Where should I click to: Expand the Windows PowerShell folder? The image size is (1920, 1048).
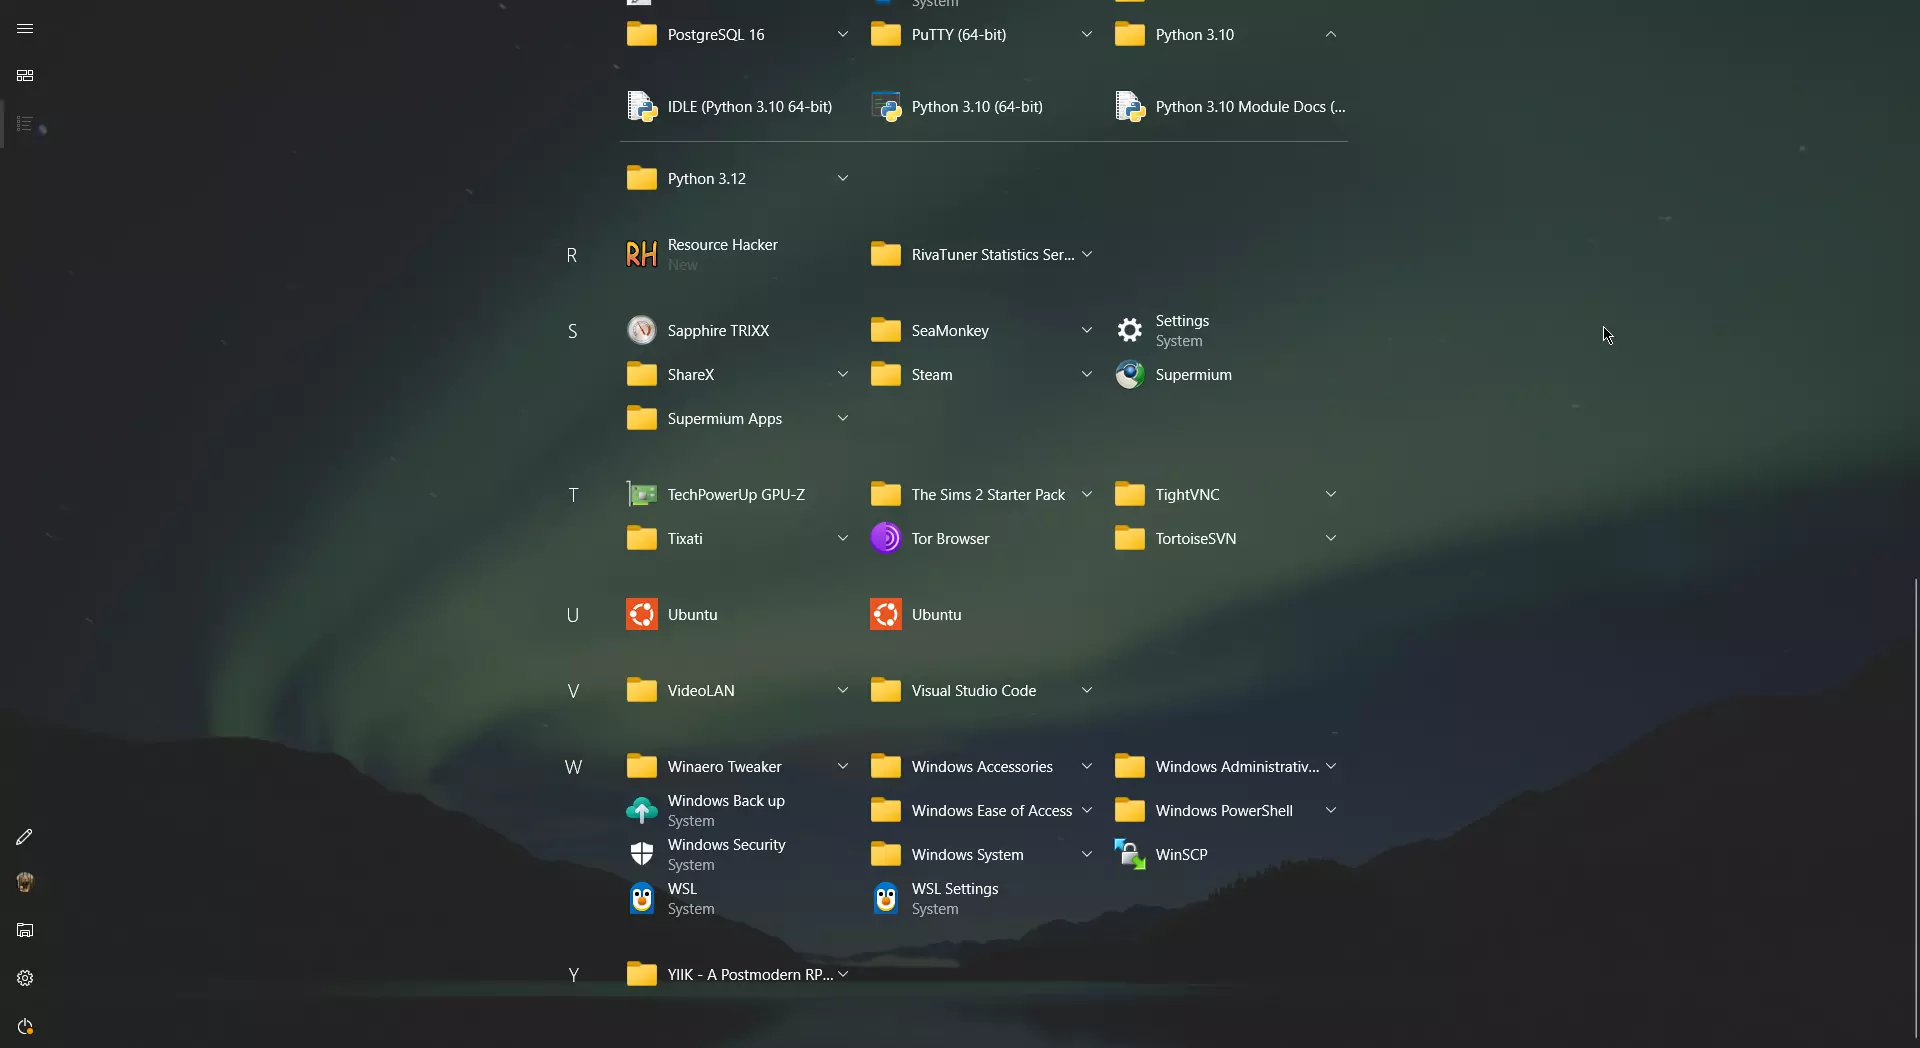point(1226,810)
